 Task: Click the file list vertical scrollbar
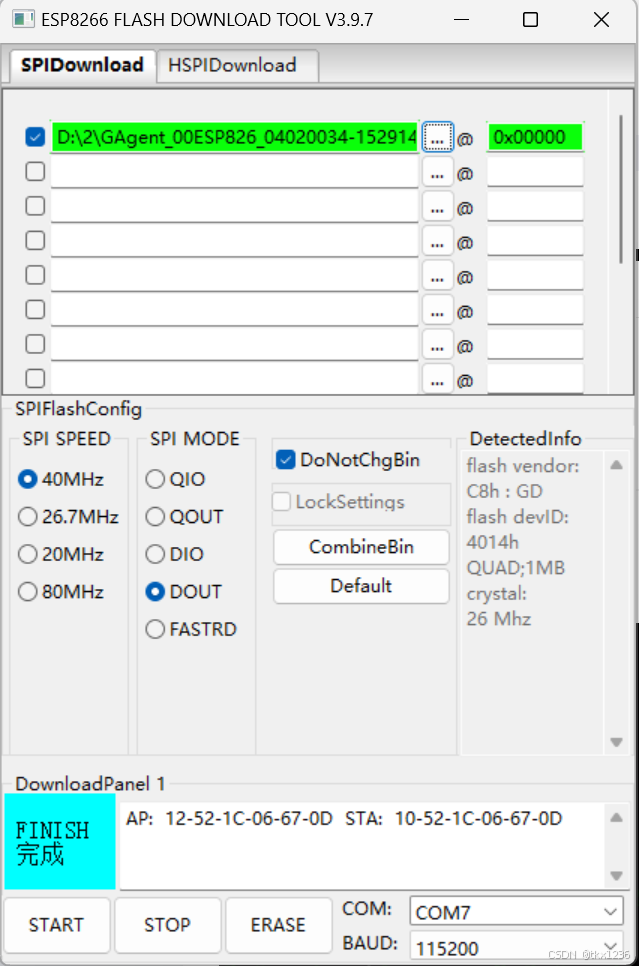point(621,190)
